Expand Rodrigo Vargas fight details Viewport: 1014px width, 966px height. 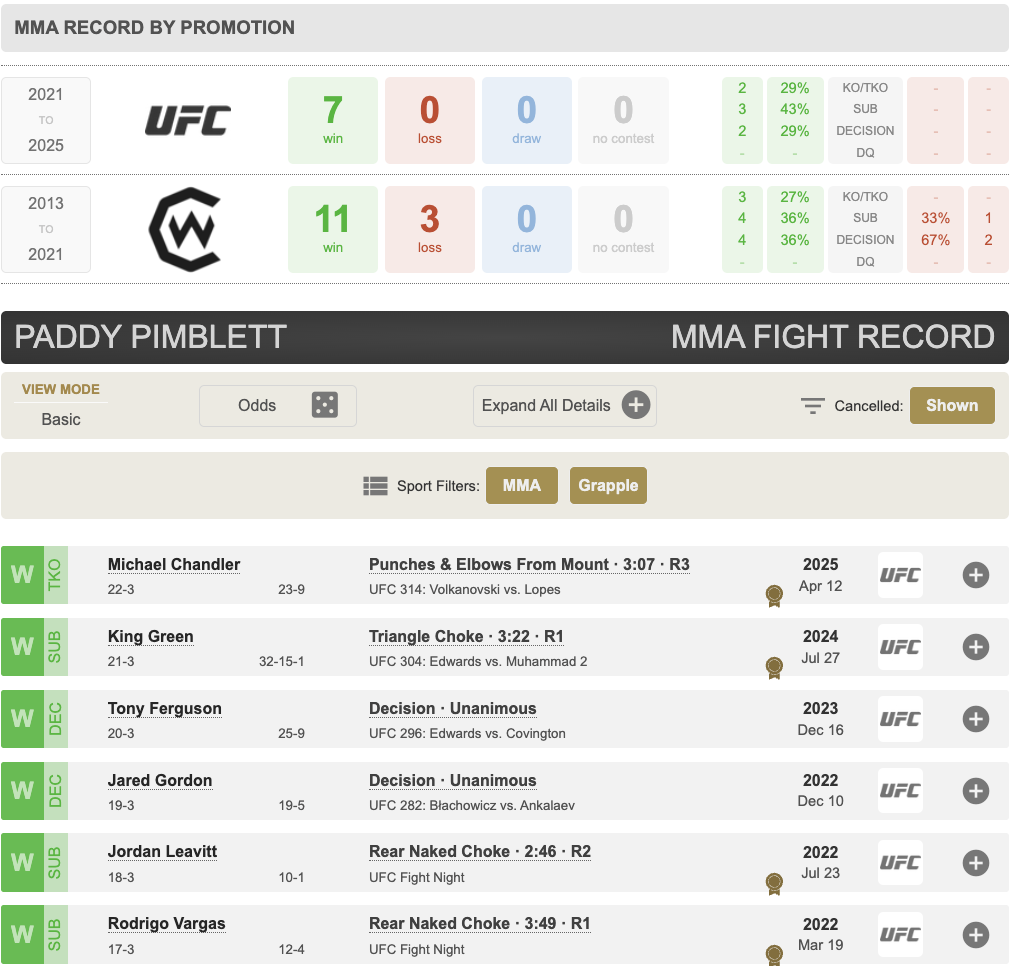975,934
